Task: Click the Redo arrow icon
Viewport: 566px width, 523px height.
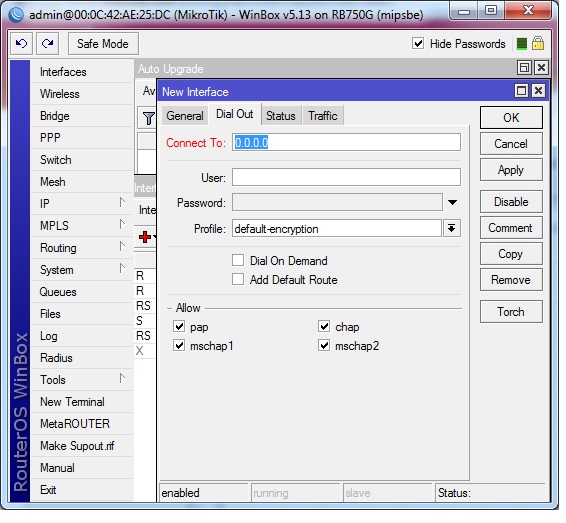Action: coord(47,44)
